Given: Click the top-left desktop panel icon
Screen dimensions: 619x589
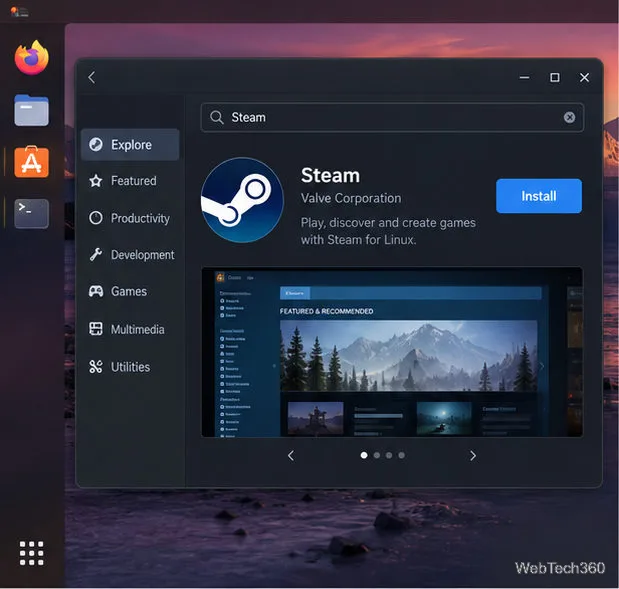Looking at the screenshot, I should (x=19, y=12).
